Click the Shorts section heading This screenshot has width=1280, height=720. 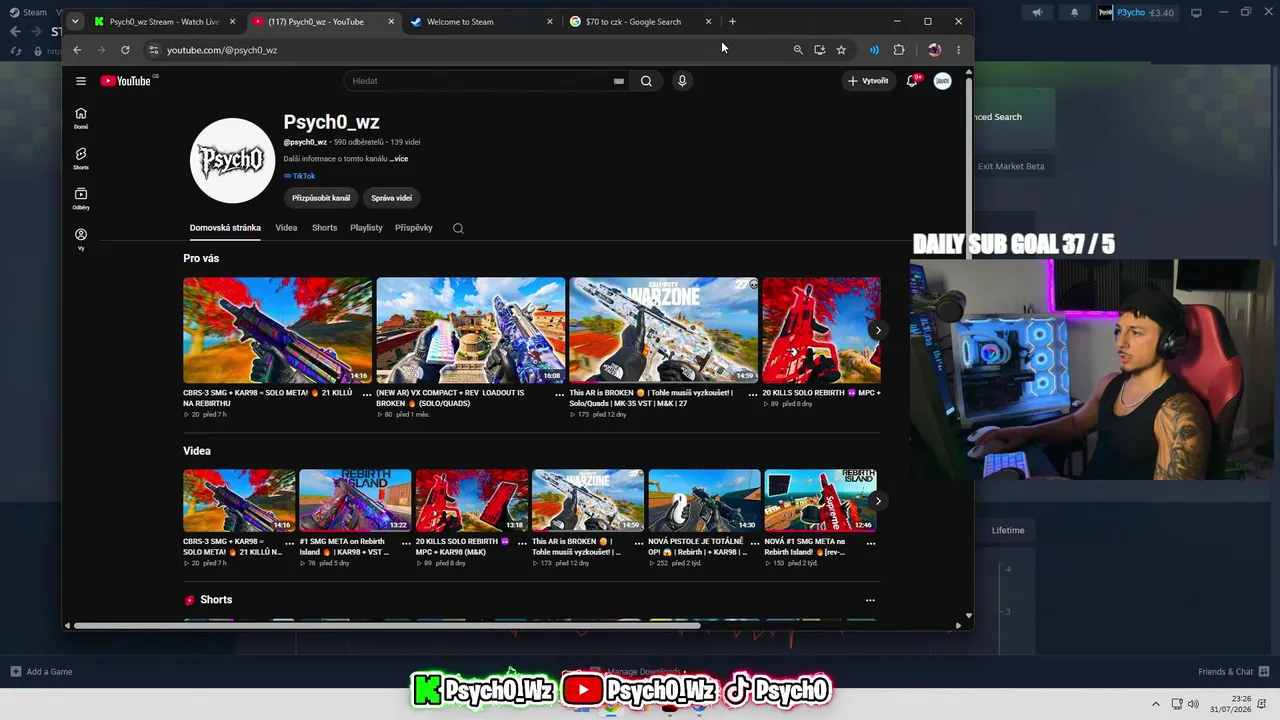[216, 600]
